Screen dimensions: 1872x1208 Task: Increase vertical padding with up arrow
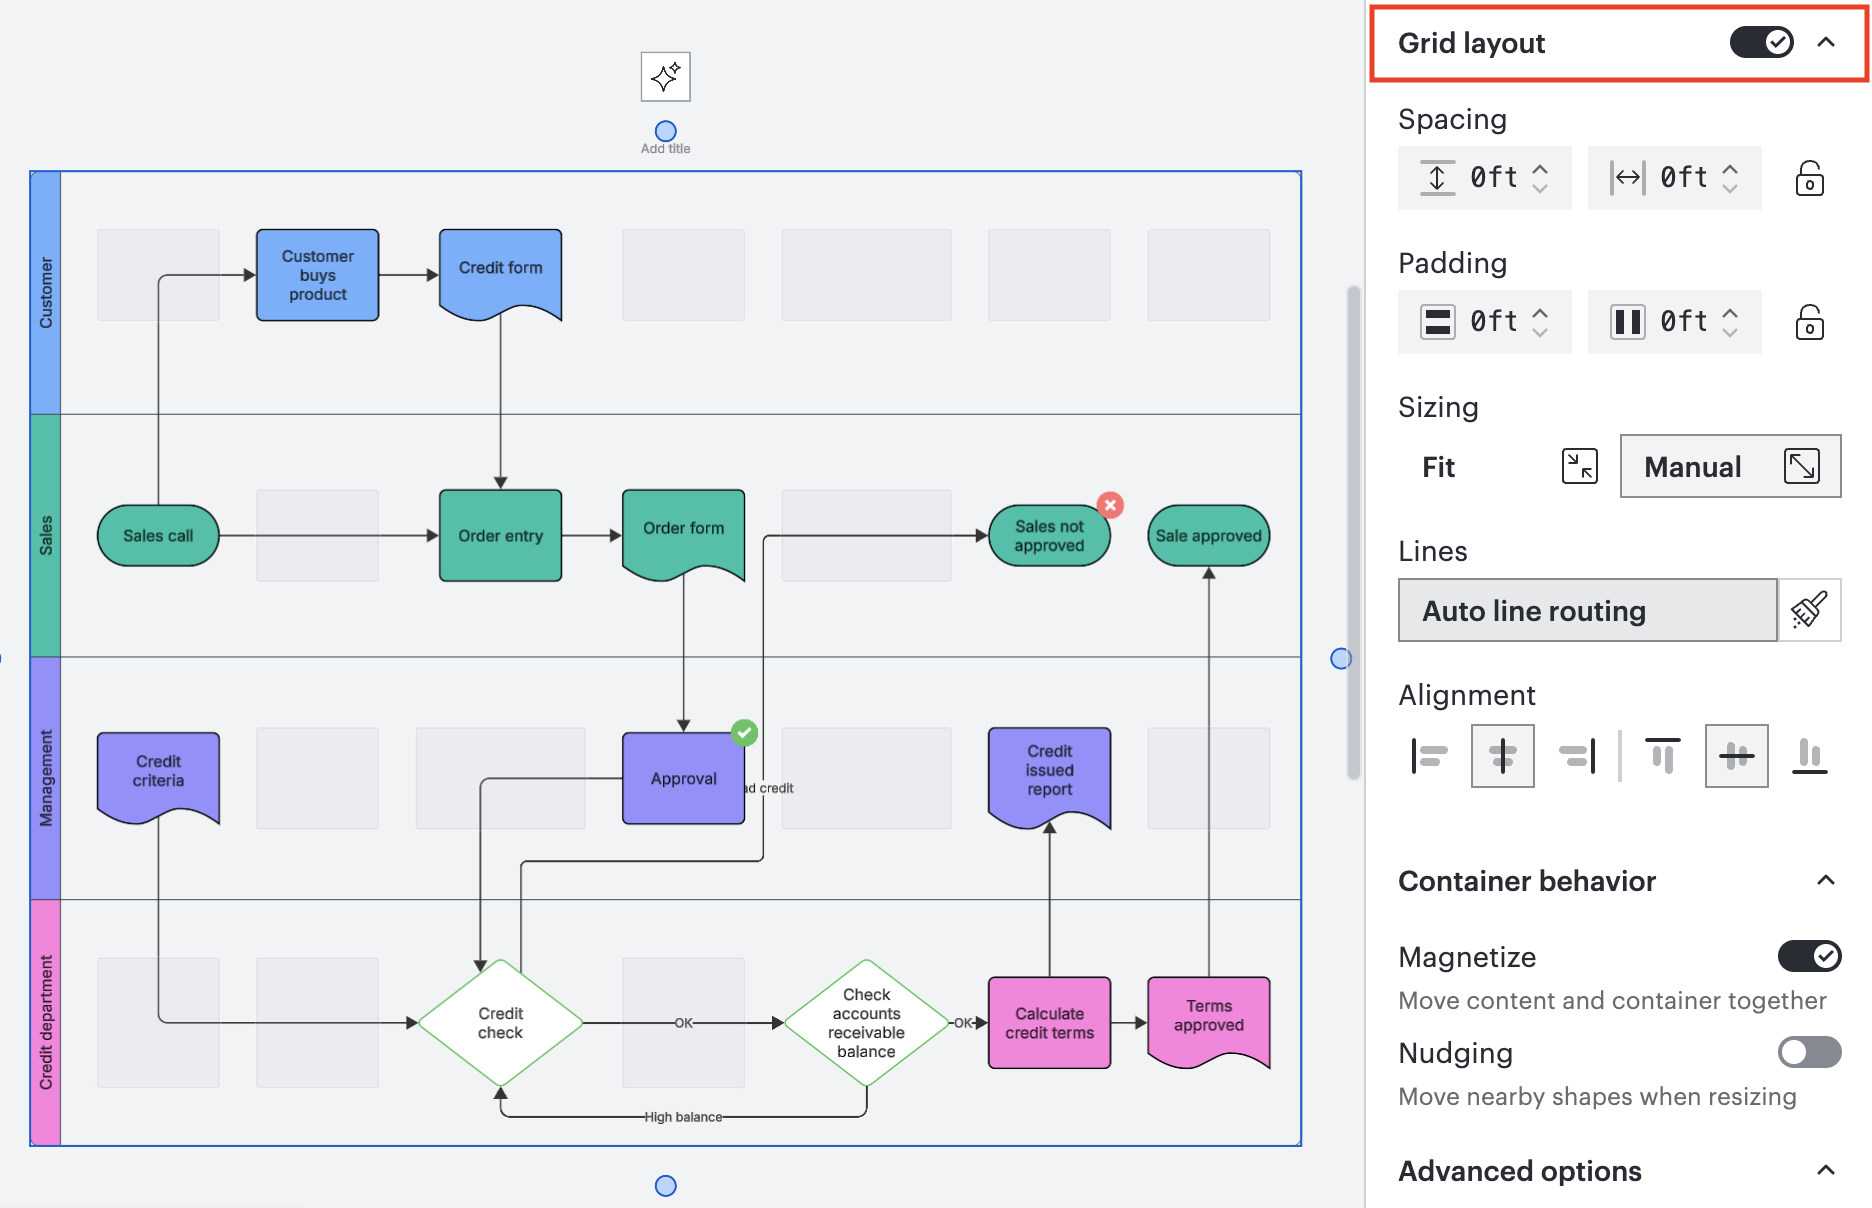tap(1540, 312)
